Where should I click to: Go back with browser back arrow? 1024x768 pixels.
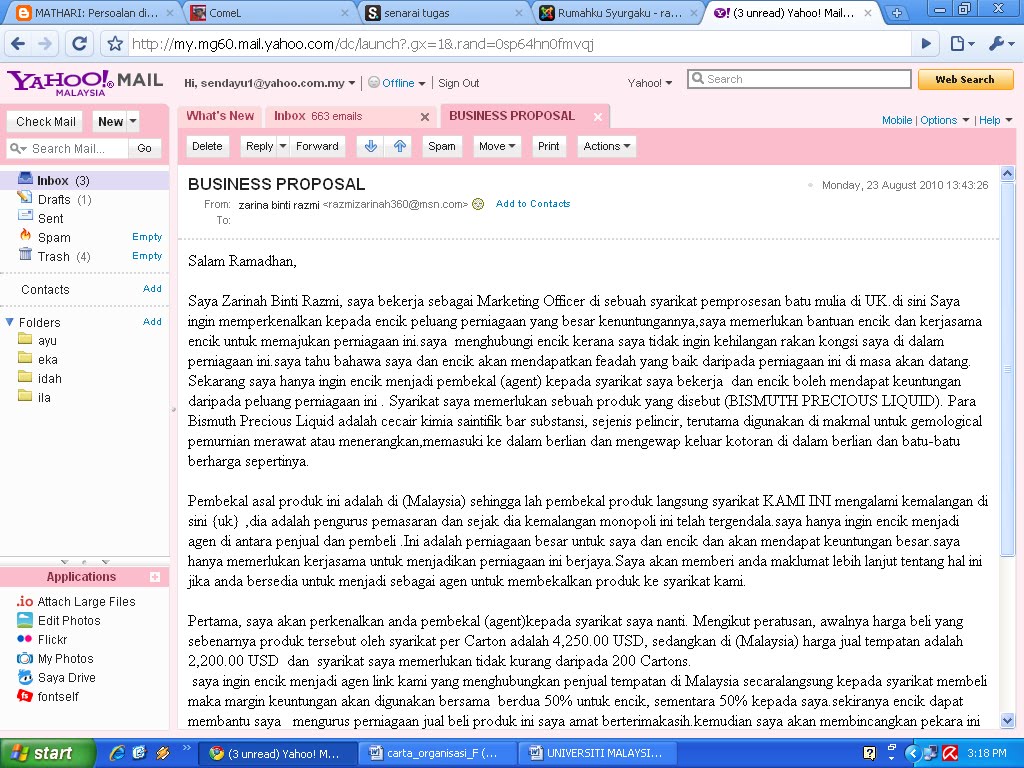coord(18,44)
